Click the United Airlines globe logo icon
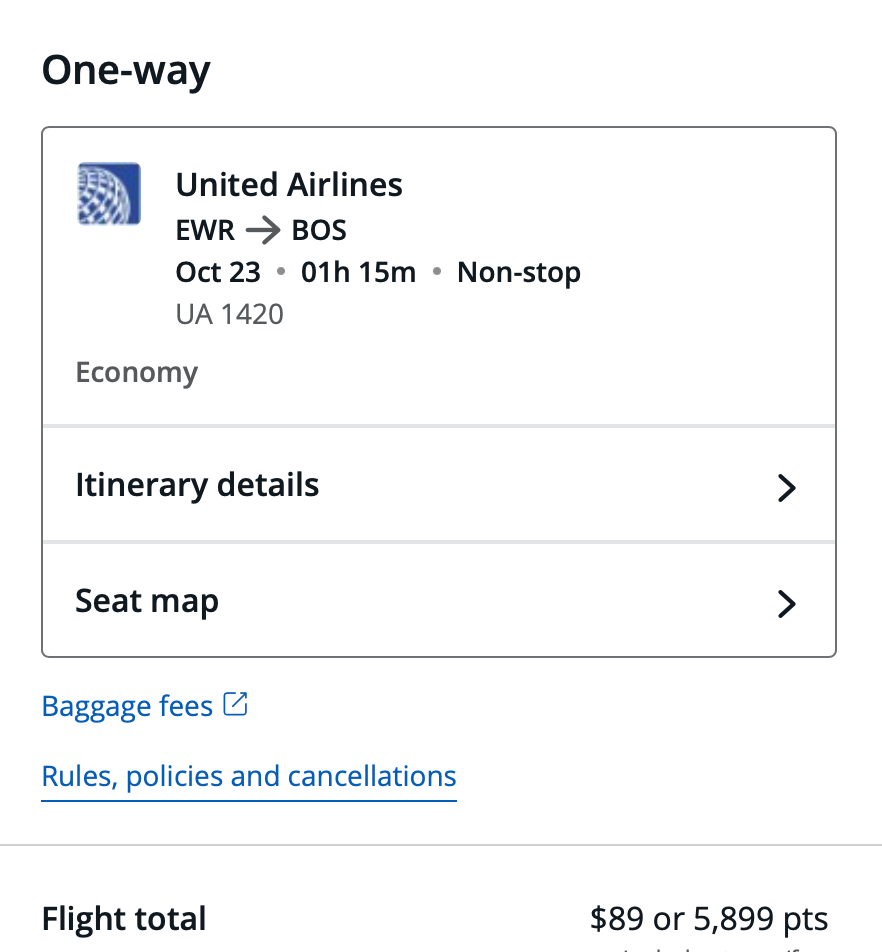The image size is (882, 952). 108,193
